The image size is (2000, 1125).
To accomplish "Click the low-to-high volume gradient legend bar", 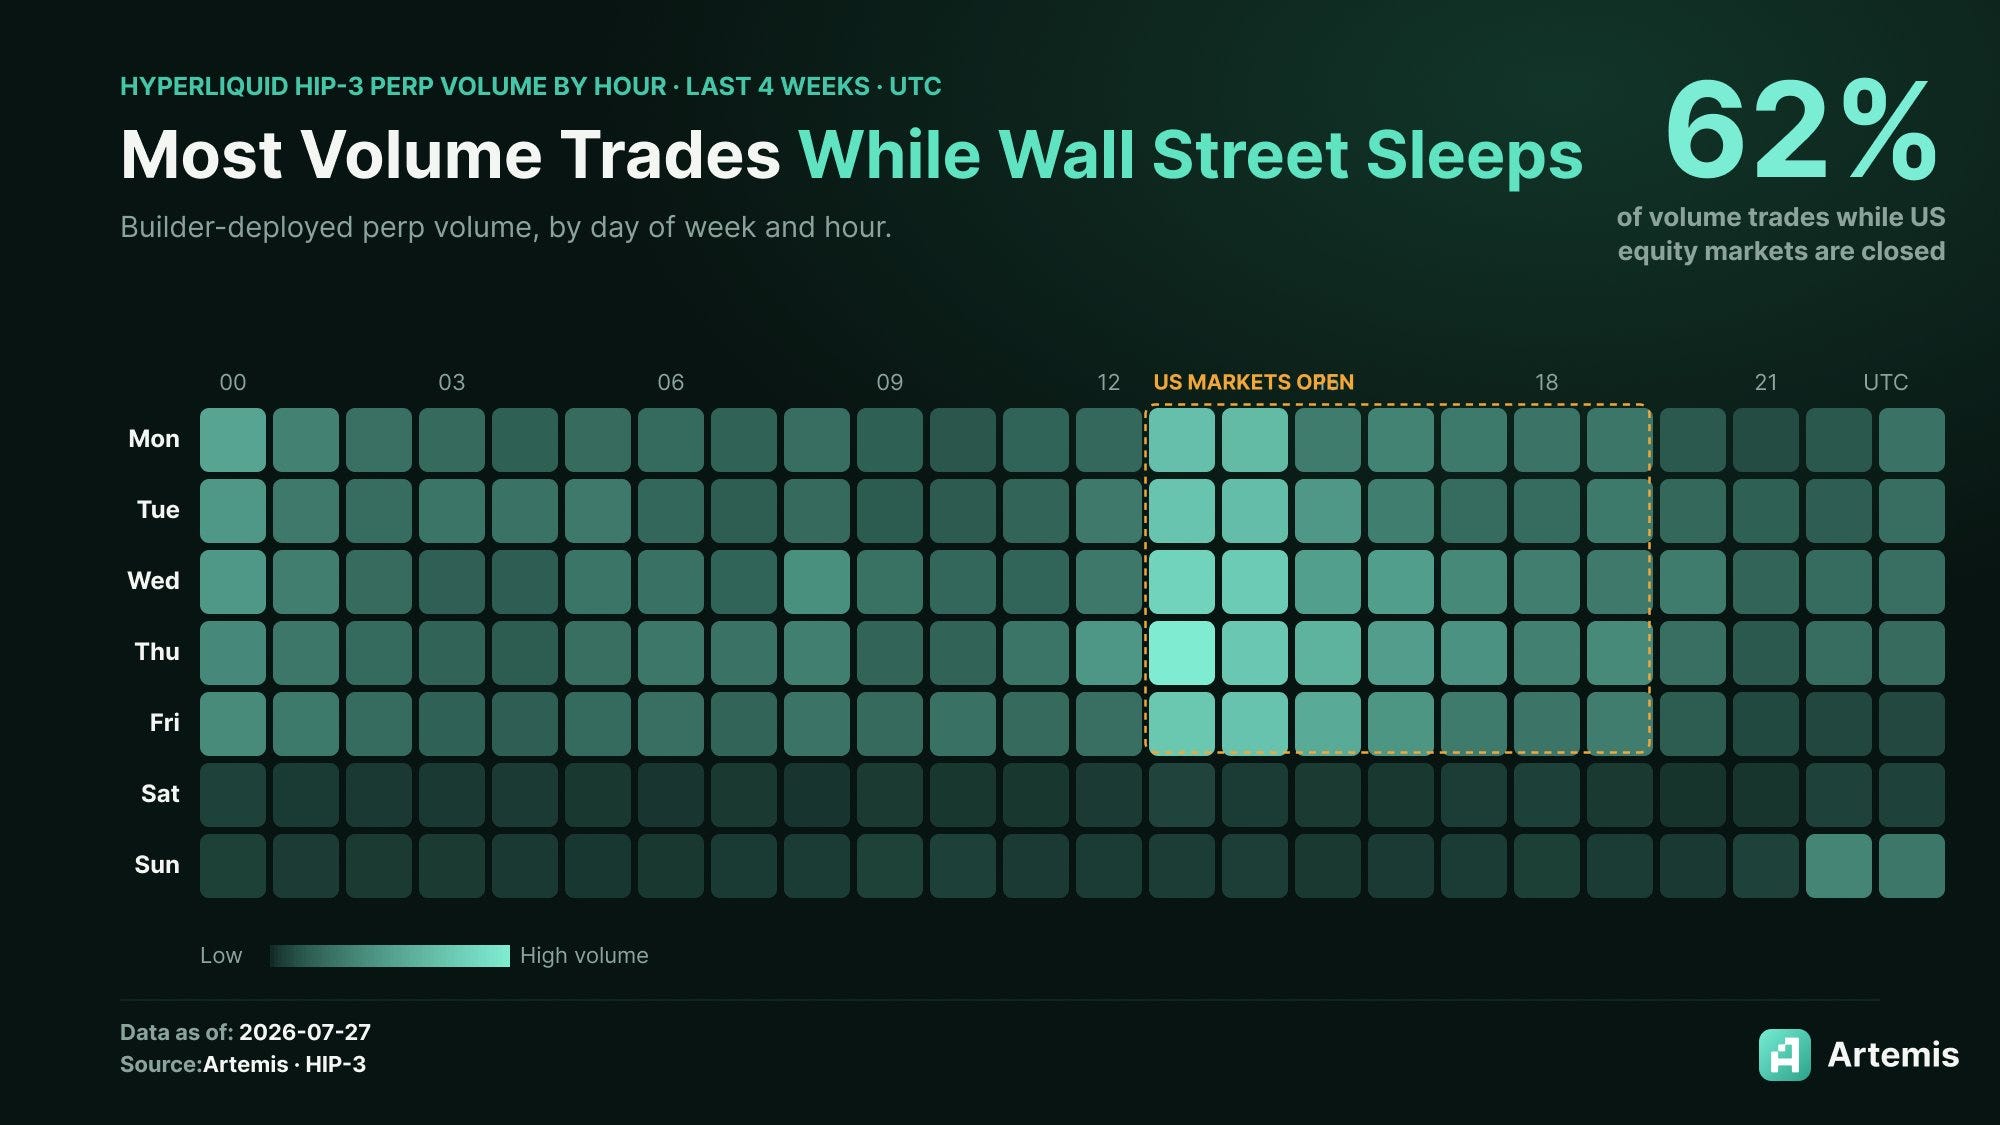I will 390,956.
